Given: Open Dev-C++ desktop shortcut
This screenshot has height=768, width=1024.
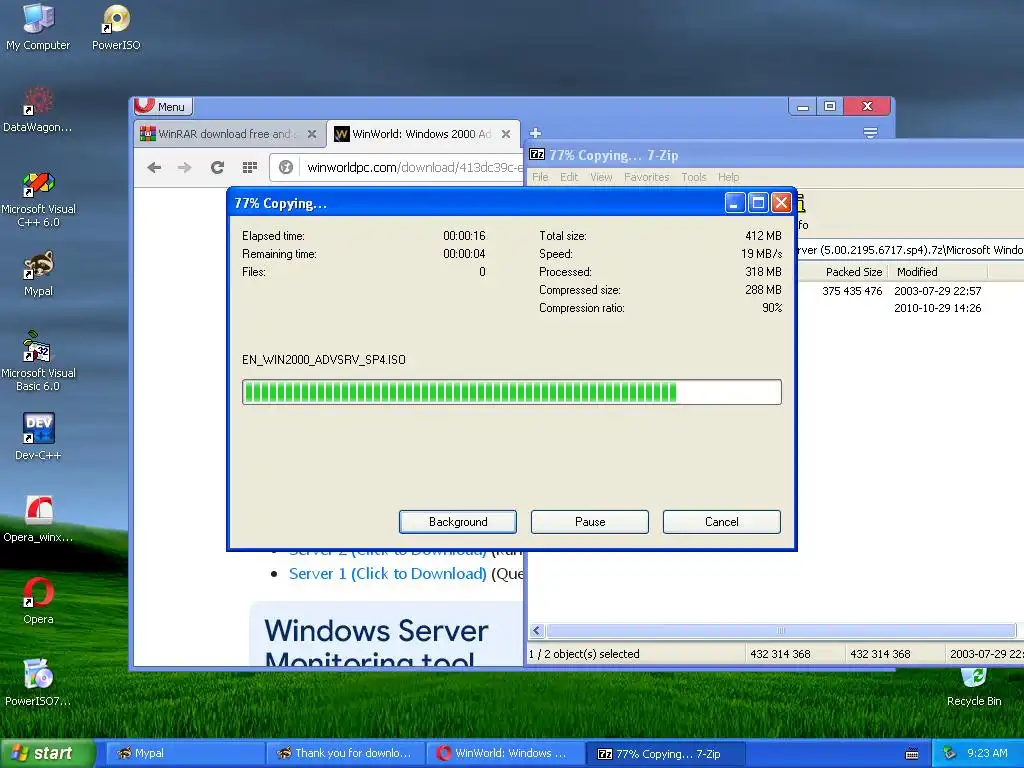Looking at the screenshot, I should tap(38, 437).
